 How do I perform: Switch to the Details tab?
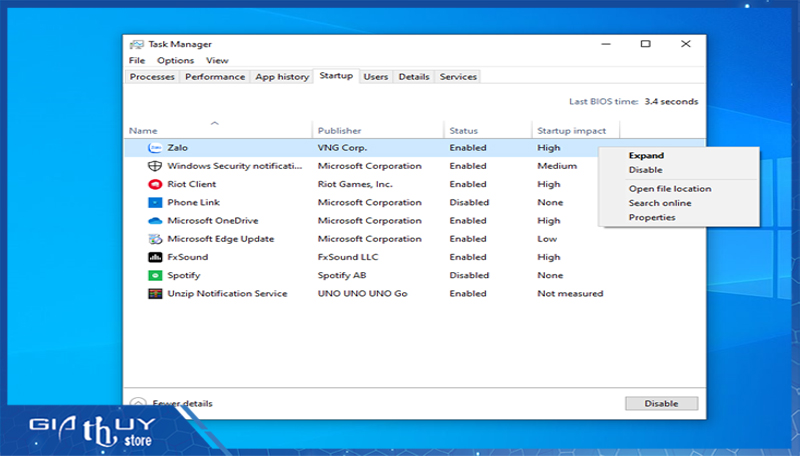coord(414,77)
